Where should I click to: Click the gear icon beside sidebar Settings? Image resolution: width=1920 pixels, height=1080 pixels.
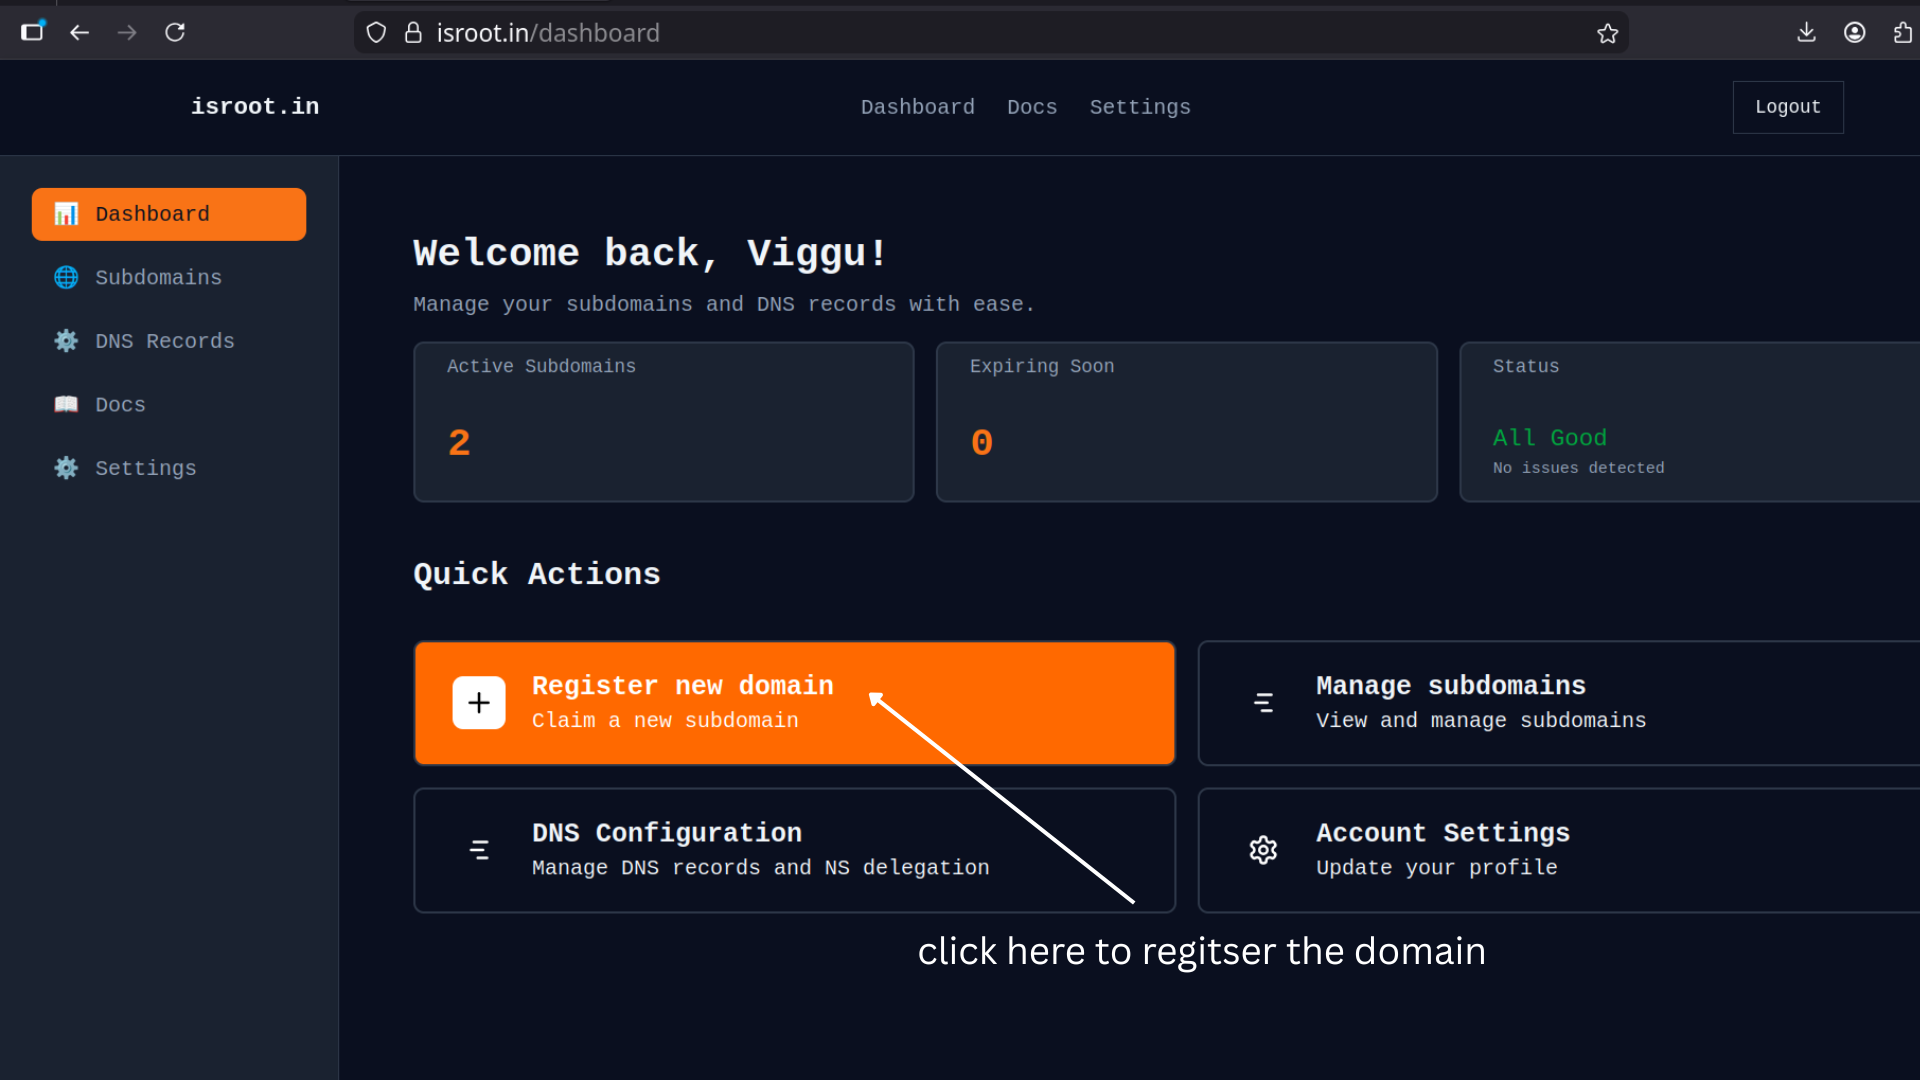(x=66, y=468)
